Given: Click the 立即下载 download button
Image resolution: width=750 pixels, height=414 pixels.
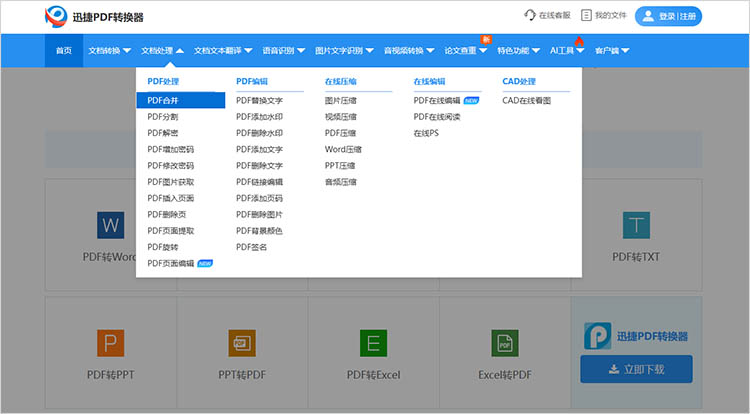Looking at the screenshot, I should (x=636, y=369).
